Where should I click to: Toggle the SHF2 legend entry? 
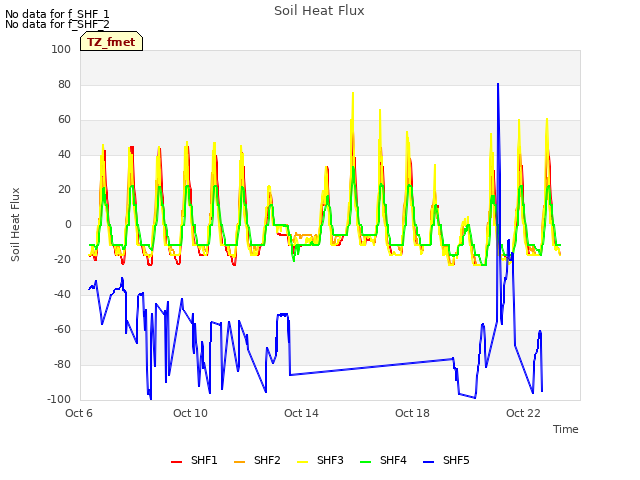point(257,460)
